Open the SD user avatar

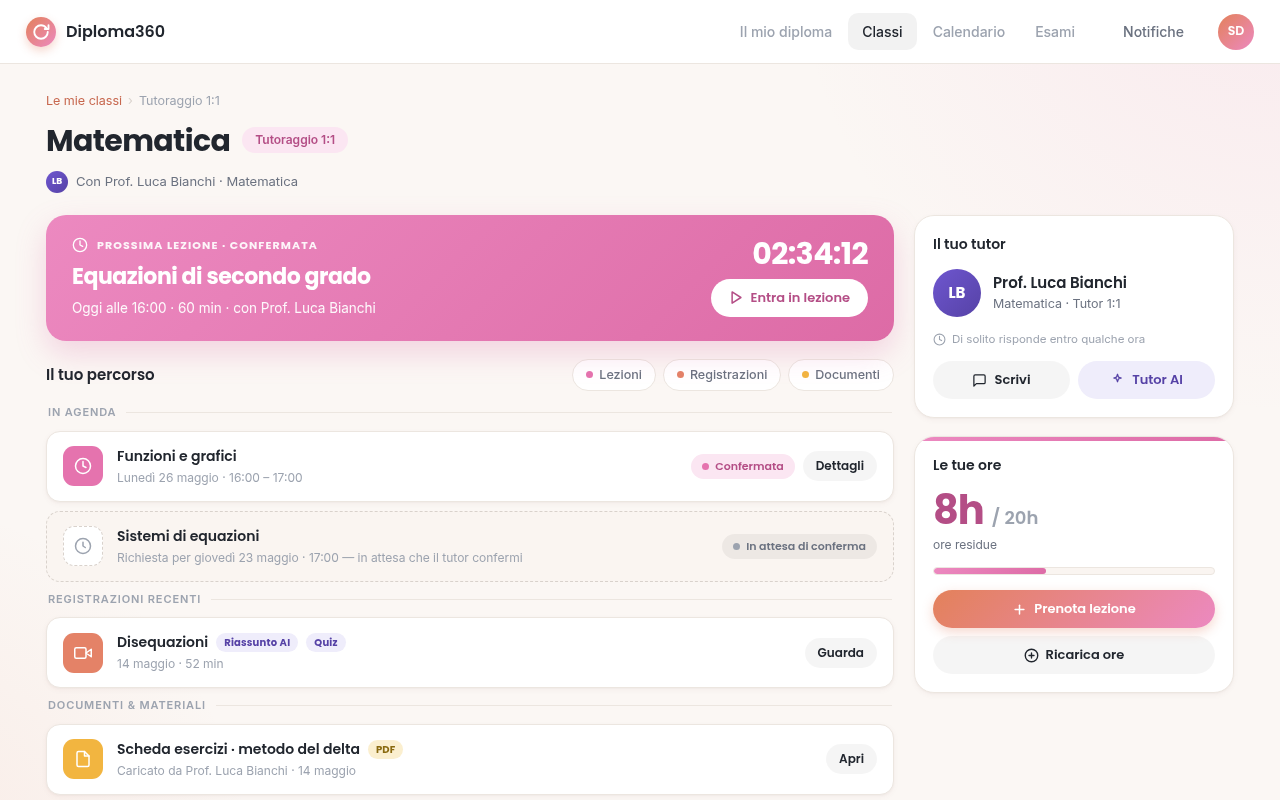tap(1236, 32)
